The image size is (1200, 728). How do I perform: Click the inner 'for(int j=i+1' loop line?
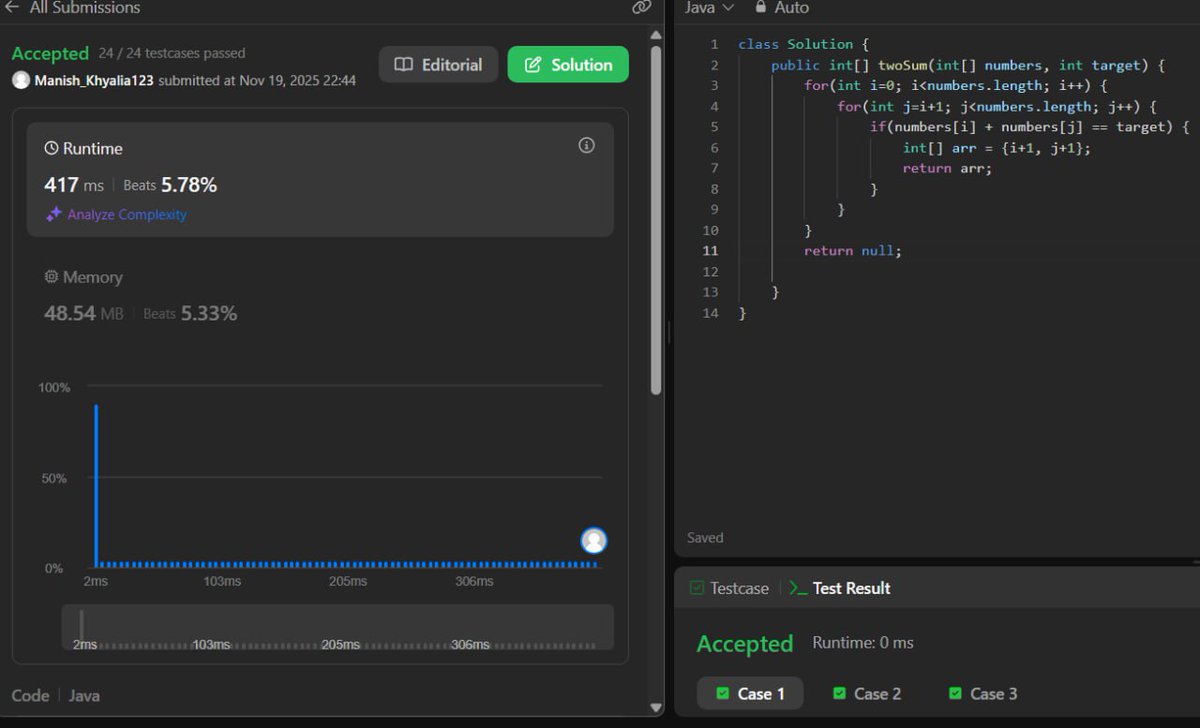[996, 106]
